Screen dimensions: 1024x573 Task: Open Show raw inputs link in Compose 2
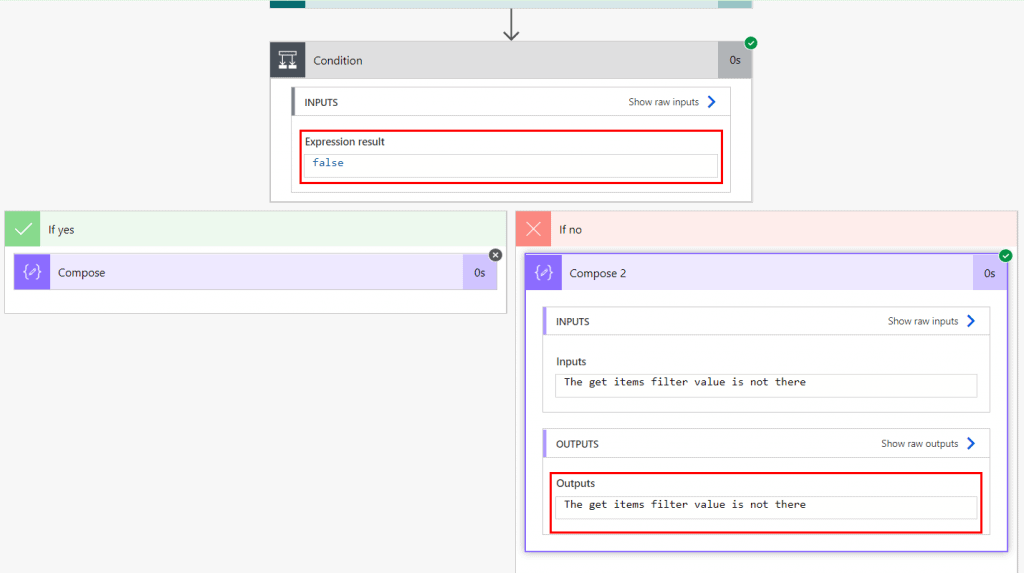[923, 321]
